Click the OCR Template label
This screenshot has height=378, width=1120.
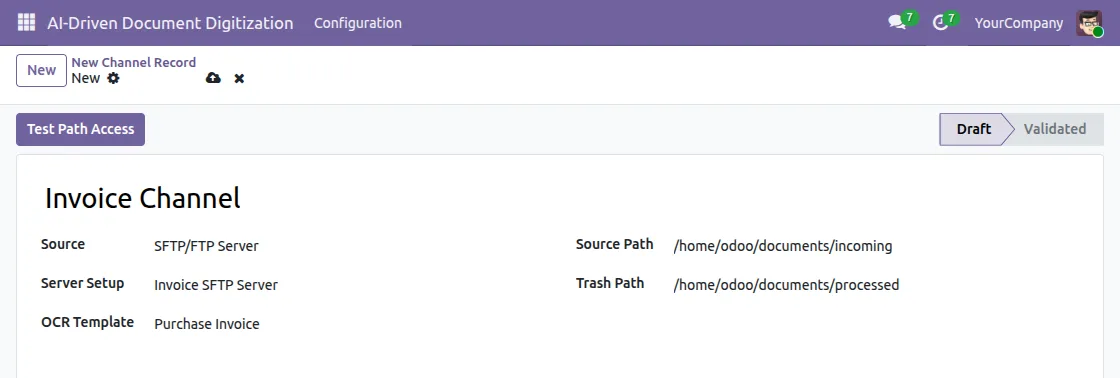point(87,322)
